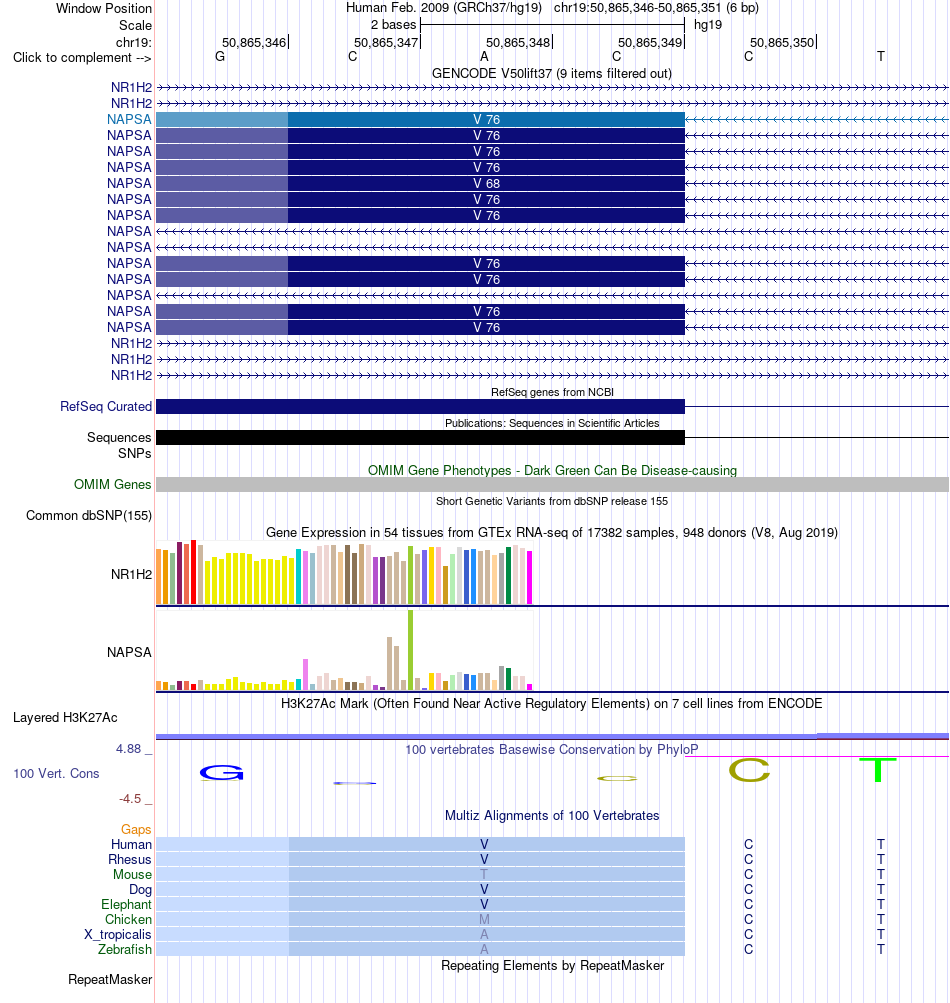The width and height of the screenshot is (950, 1003).
Task: Click the Sequences track label
Action: pos(119,438)
